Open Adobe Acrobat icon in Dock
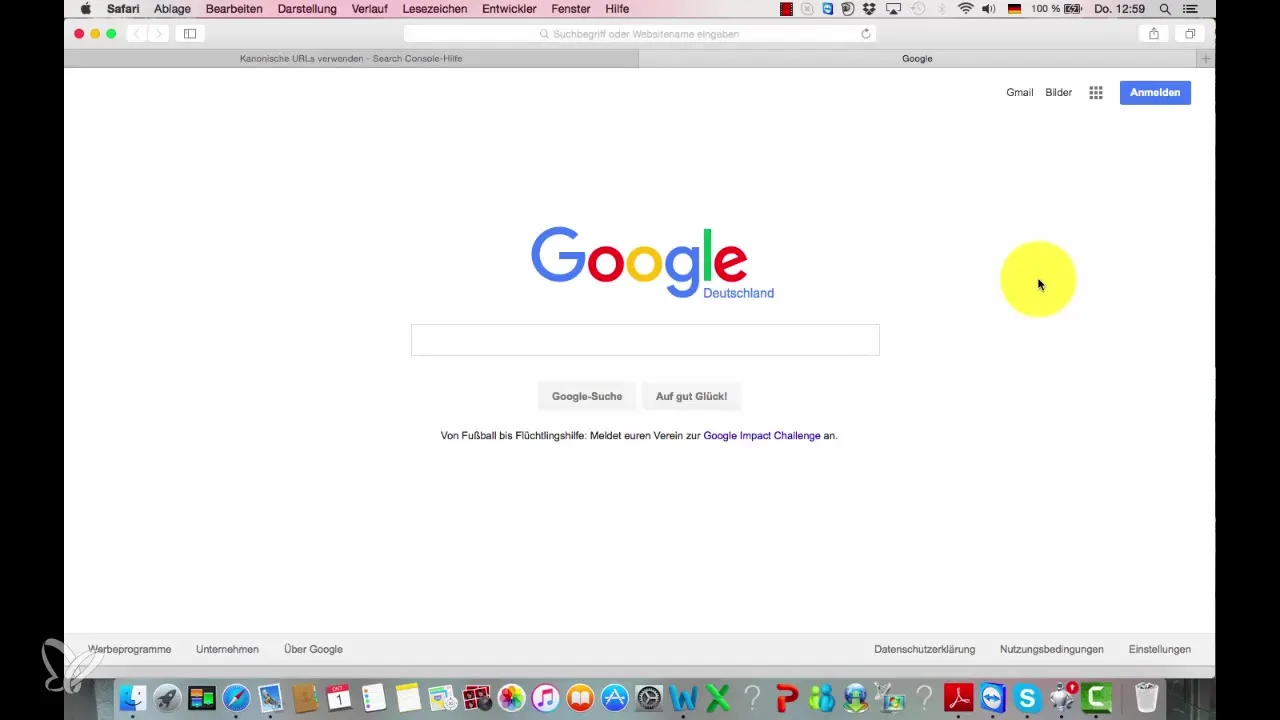 click(x=959, y=697)
